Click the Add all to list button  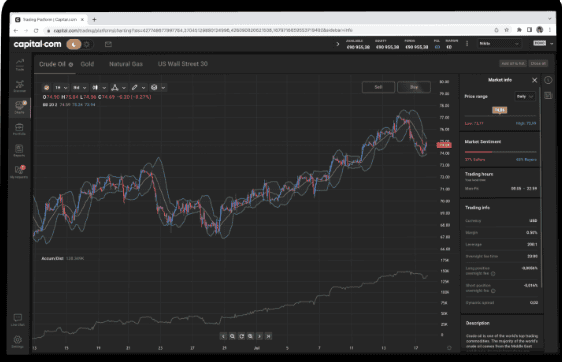pos(513,63)
